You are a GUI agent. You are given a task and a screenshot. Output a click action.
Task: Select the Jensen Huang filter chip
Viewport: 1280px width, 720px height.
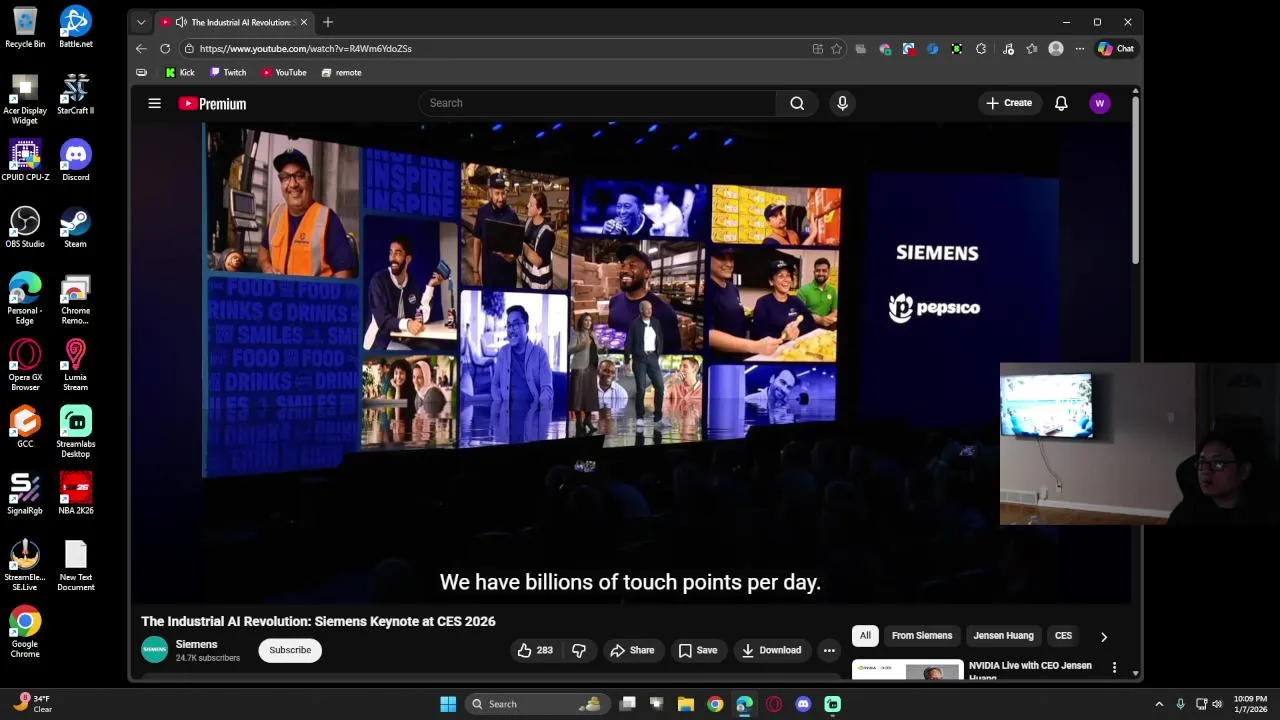pyautogui.click(x=1003, y=636)
